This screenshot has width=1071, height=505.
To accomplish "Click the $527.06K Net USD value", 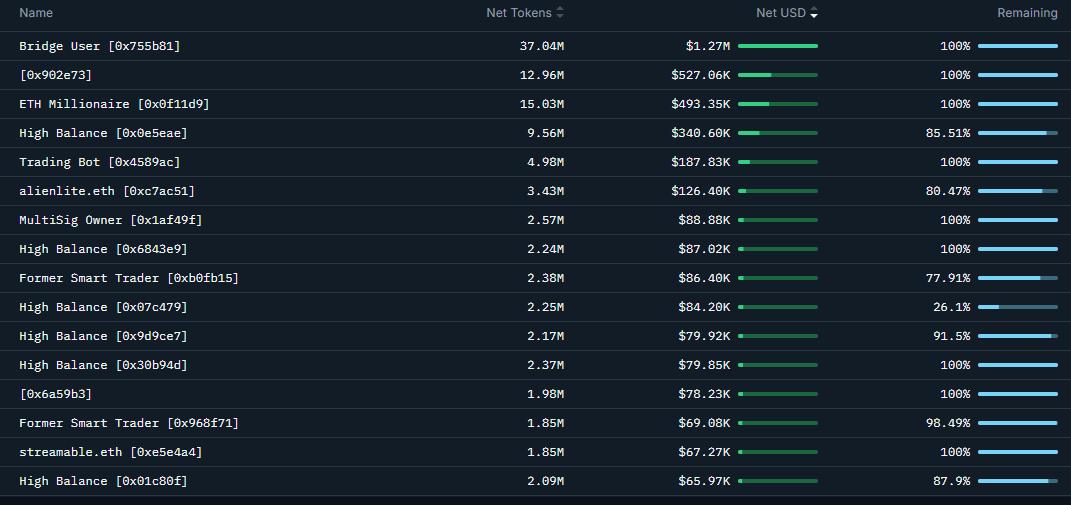I will tap(700, 75).
